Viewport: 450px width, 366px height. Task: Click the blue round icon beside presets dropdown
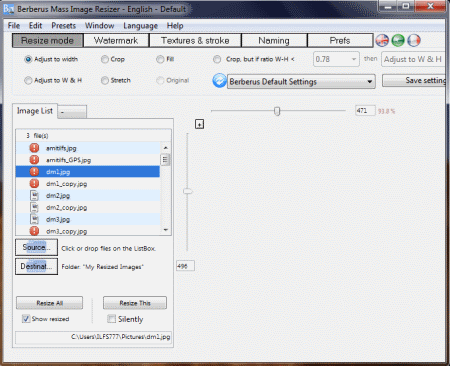tap(219, 80)
